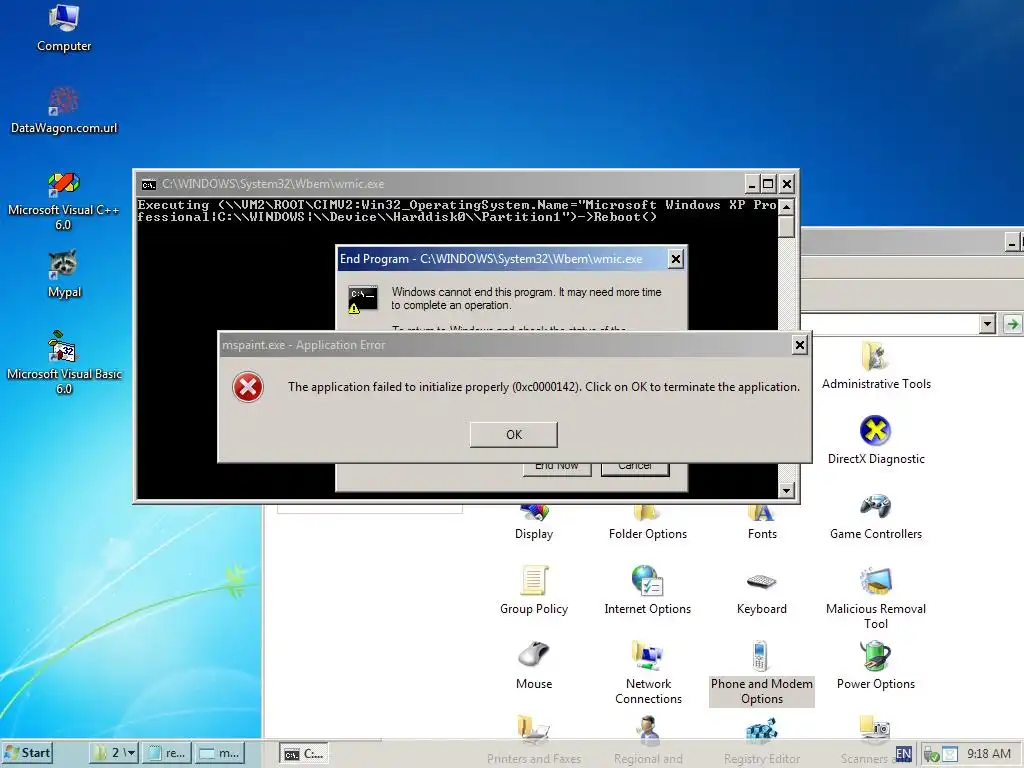Open Administrative Tools in Control Panel
This screenshot has height=768, width=1024.
876,366
